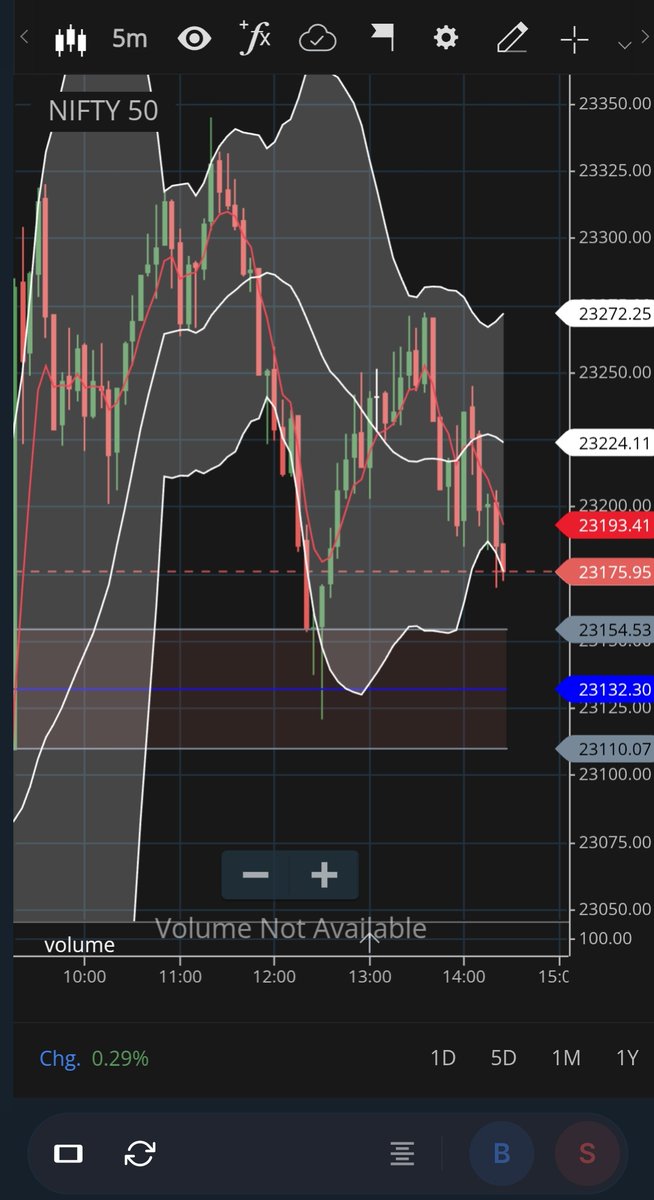The width and height of the screenshot is (654, 1200).
Task: Click the 23154.53 zone price label
Action: coord(604,629)
